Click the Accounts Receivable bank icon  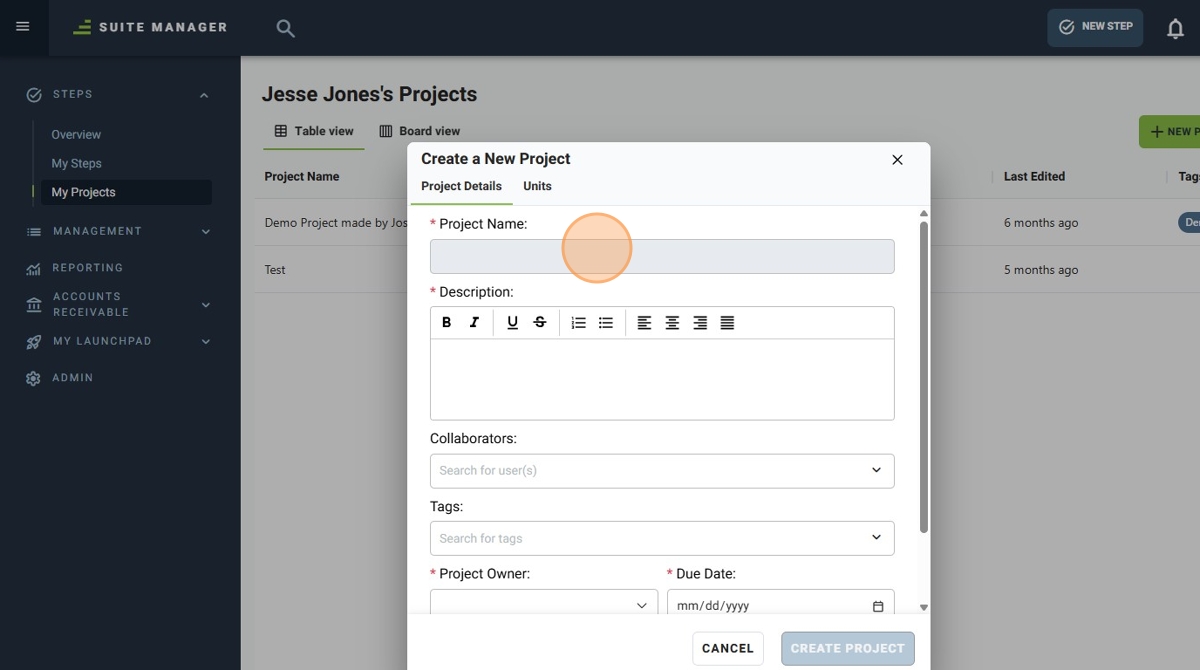click(34, 305)
